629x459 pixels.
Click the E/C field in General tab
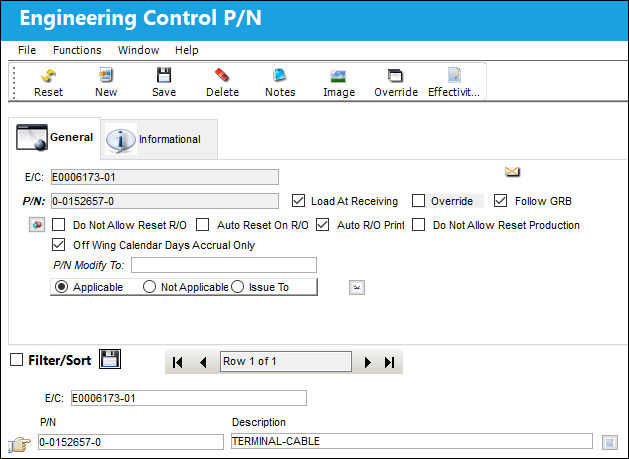tap(165, 177)
